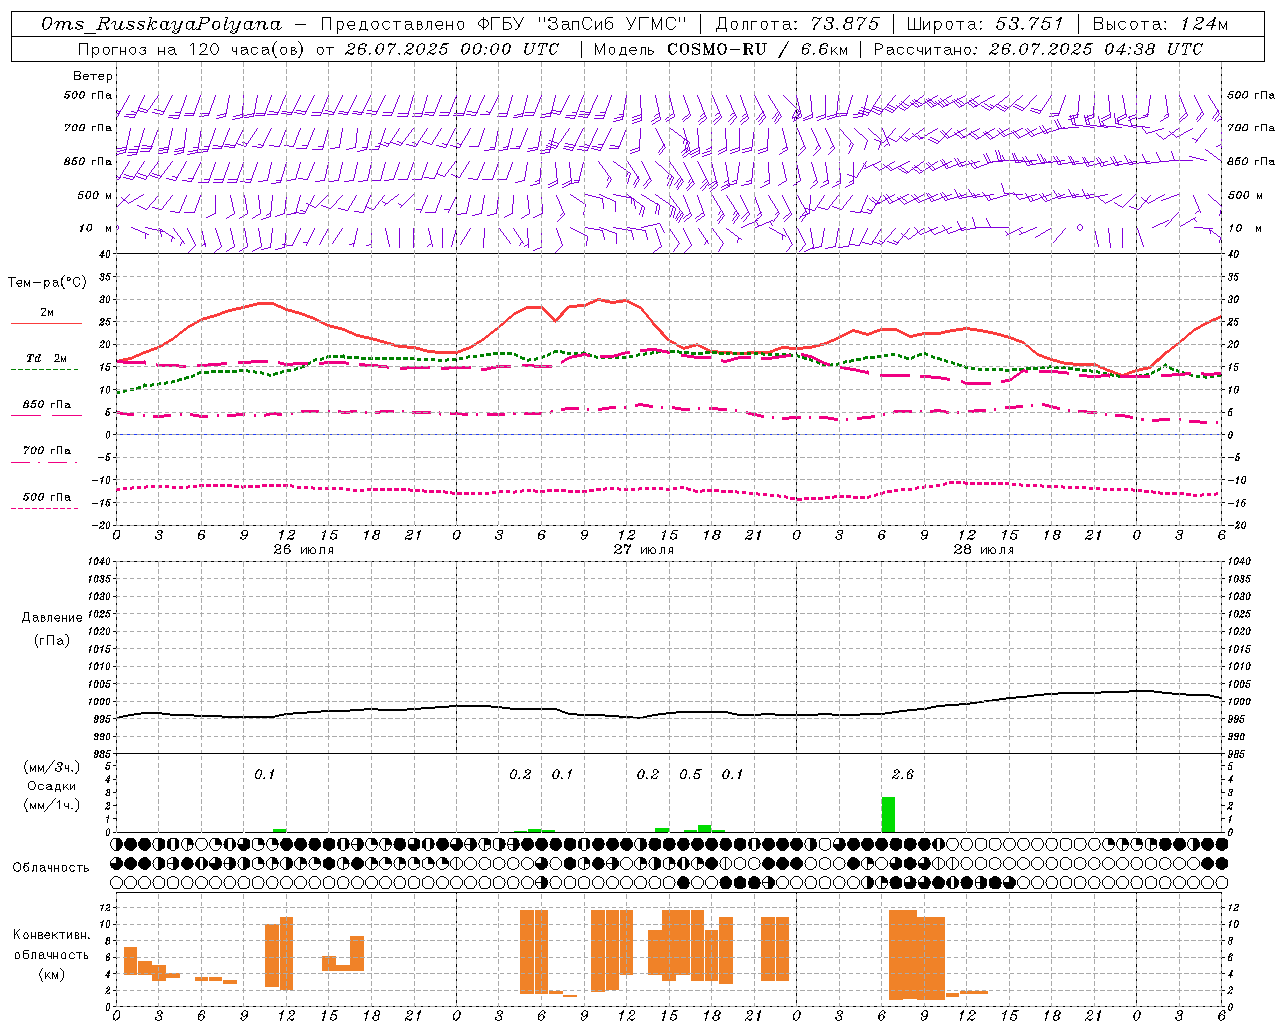Click the tall green 2.6 mm precipitation bar
The width and height of the screenshot is (1280, 1024).
[888, 814]
